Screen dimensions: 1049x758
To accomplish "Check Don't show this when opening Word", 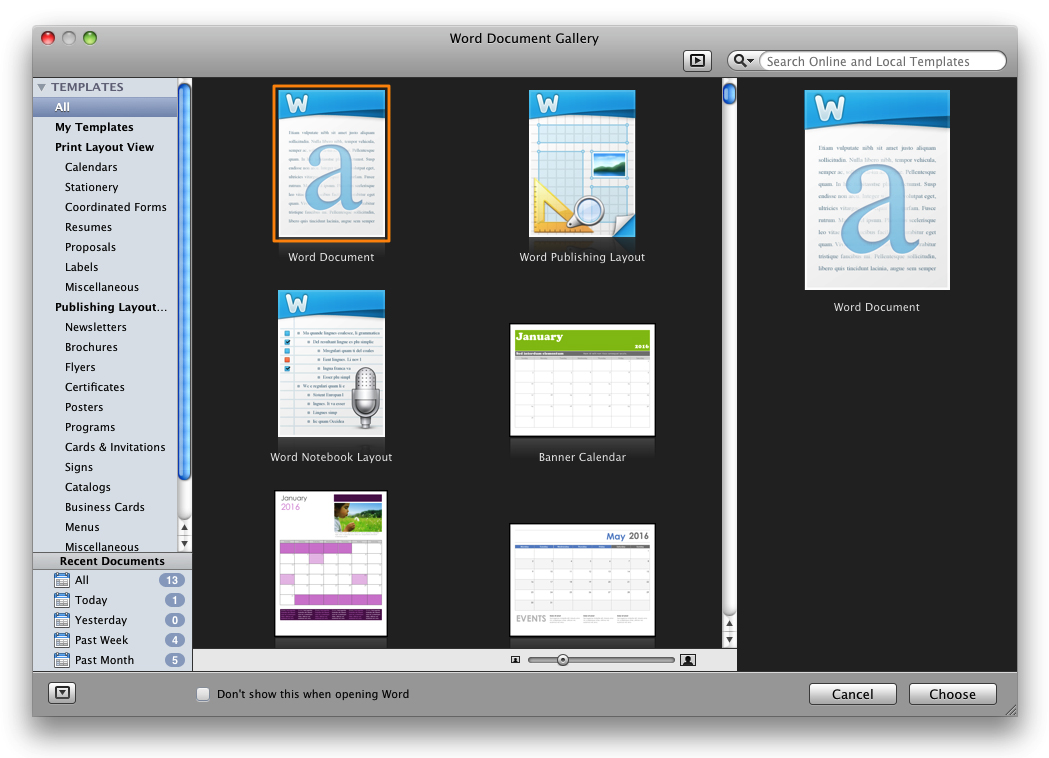I will (x=203, y=694).
